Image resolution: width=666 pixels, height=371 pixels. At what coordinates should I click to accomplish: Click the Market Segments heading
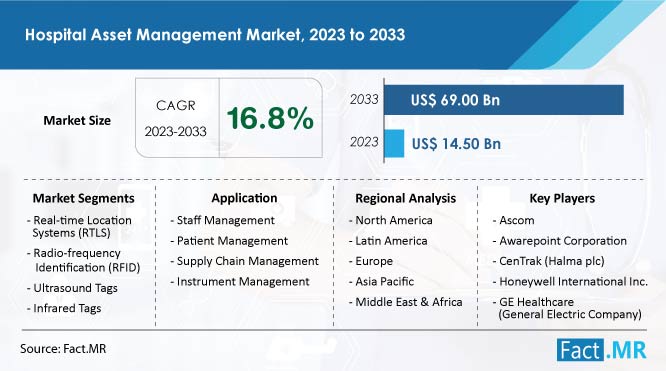[x=84, y=198]
